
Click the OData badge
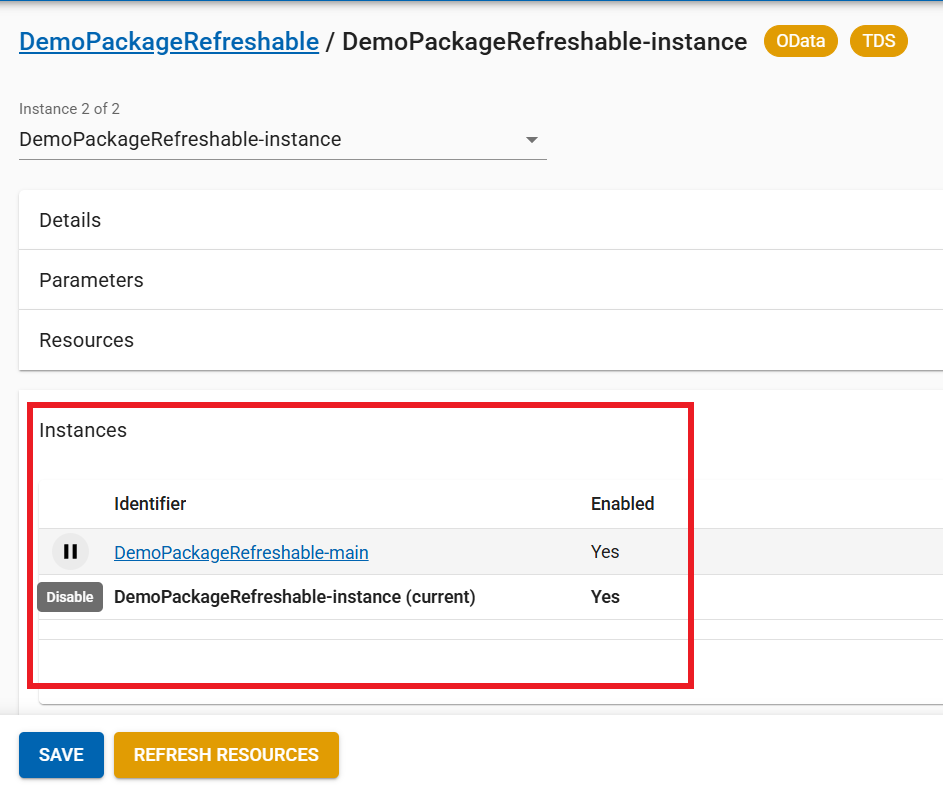coord(800,42)
